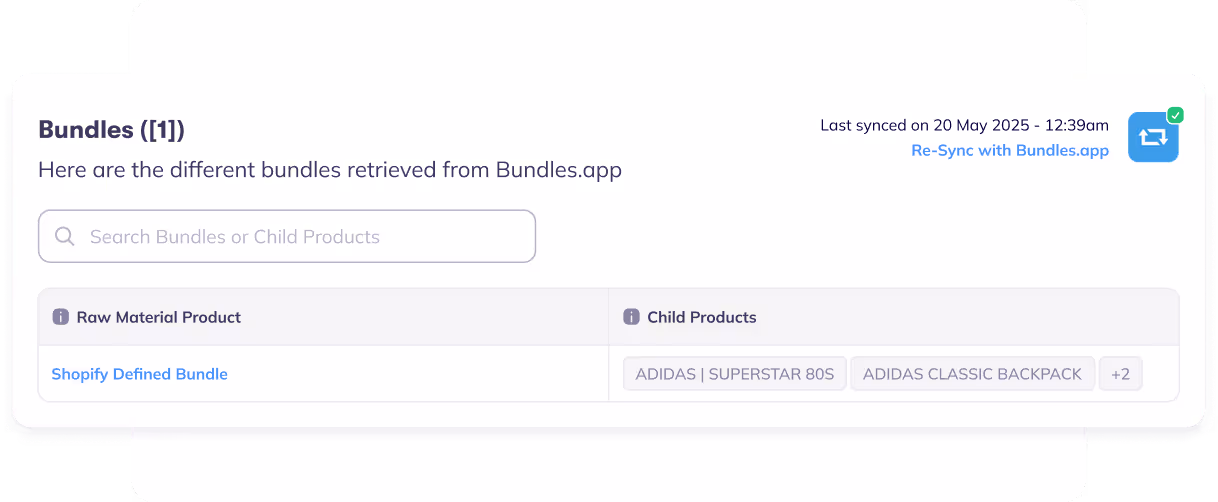Screen dimensions: 1218x502
Task: Click the blue sync arrows button
Action: pos(1152,138)
